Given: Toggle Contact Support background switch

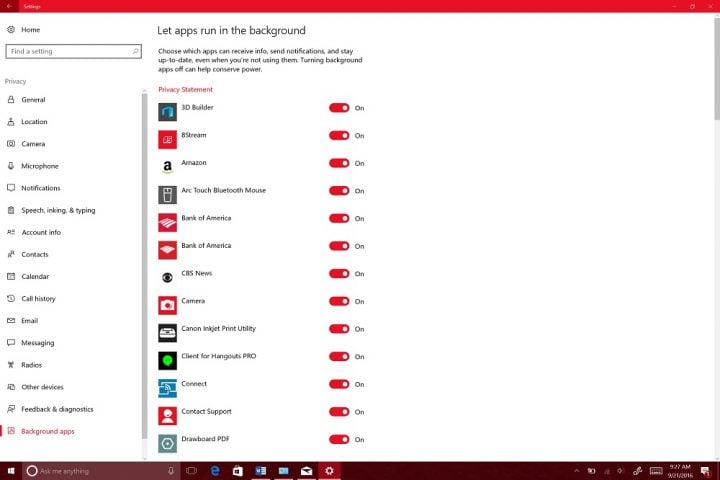Looking at the screenshot, I should tap(339, 412).
